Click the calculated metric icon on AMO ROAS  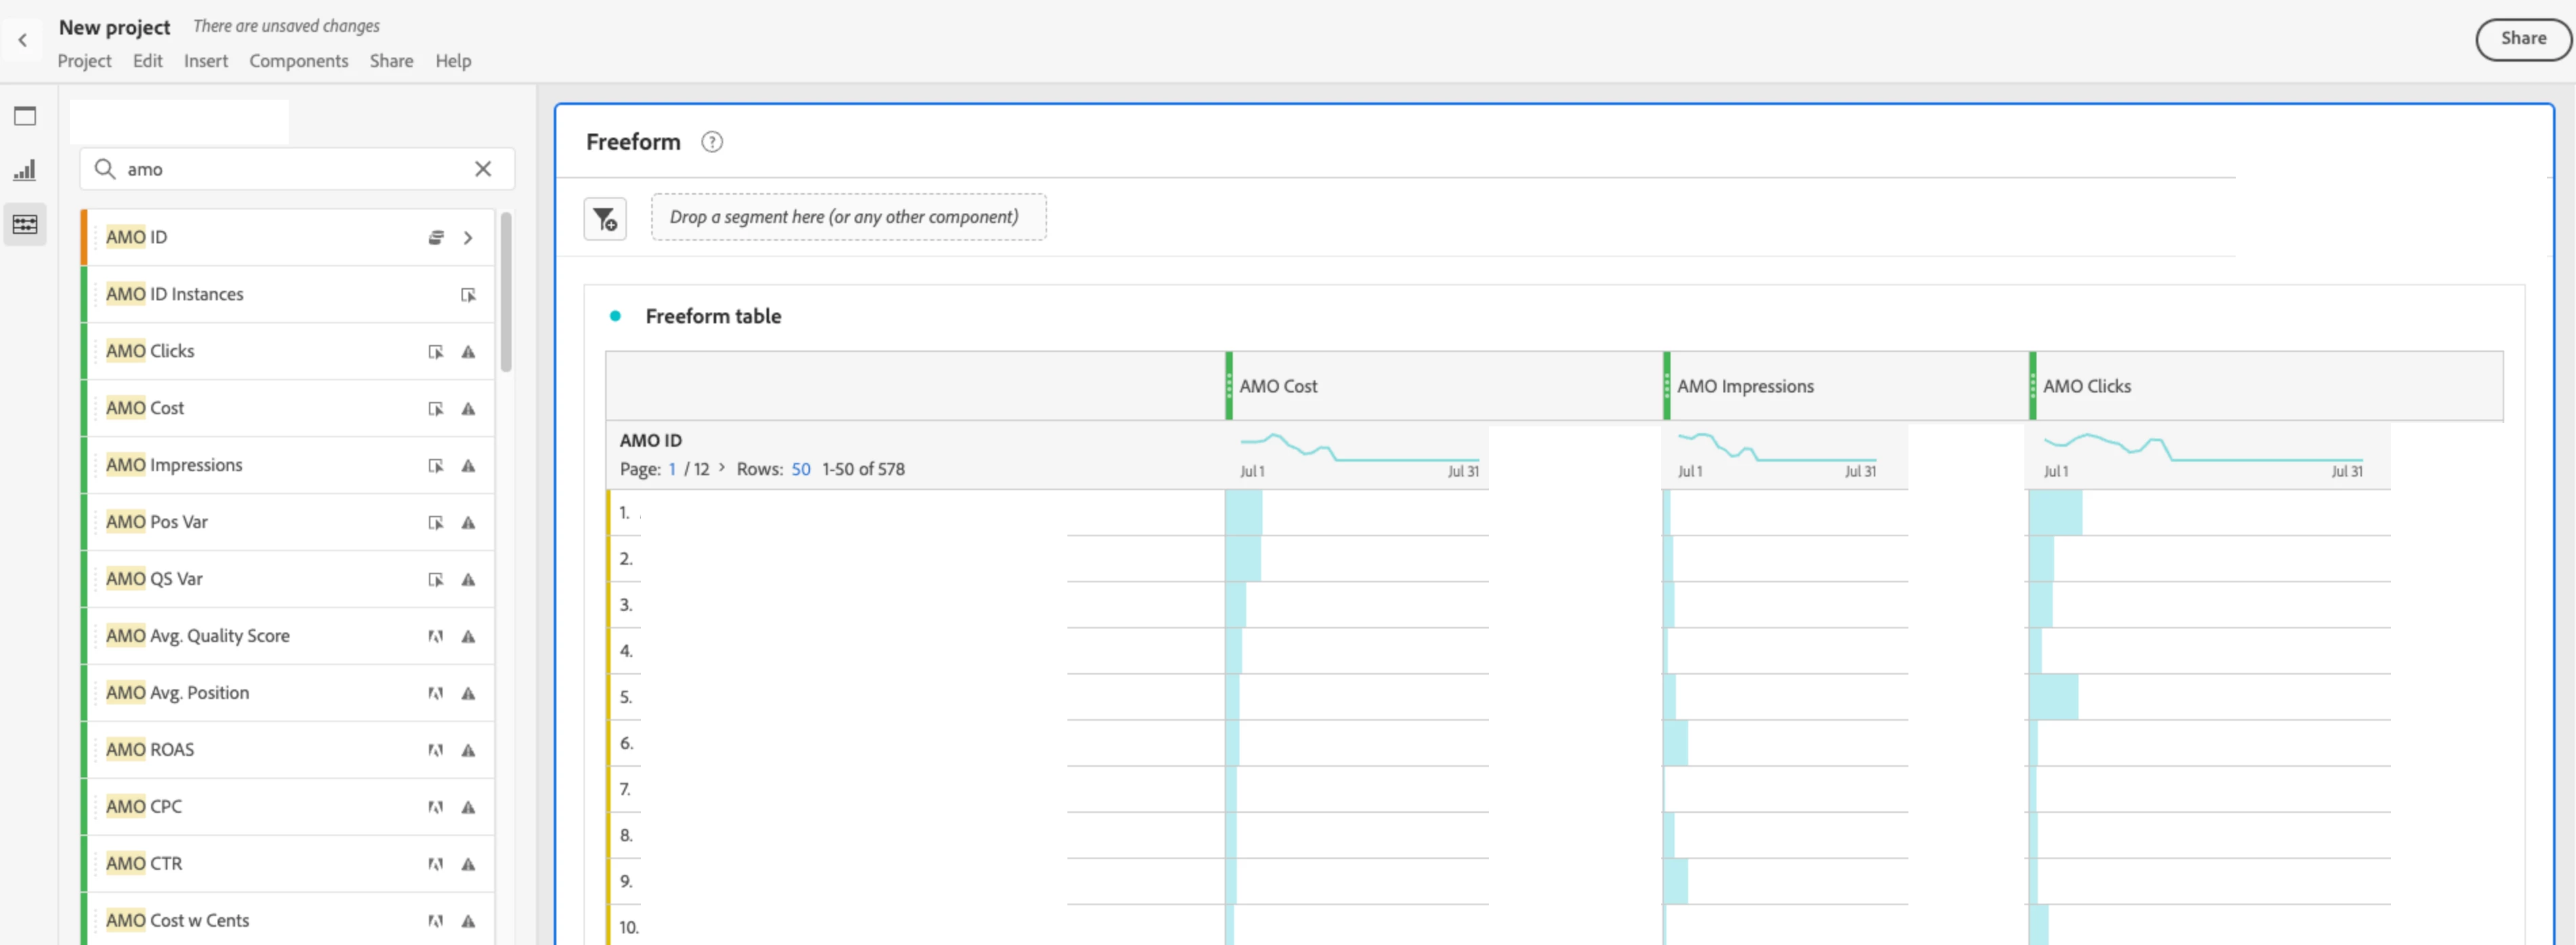pyautogui.click(x=435, y=750)
